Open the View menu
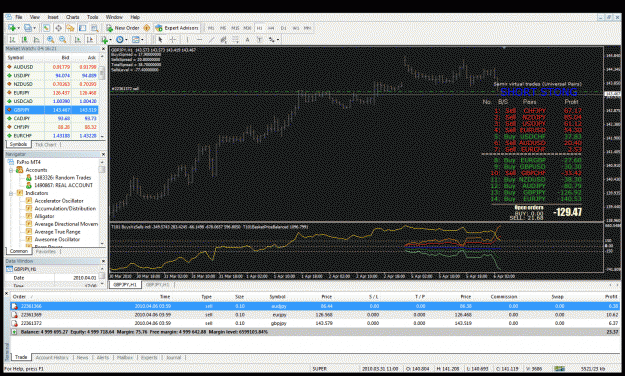This screenshot has width=625, height=376. point(35,17)
